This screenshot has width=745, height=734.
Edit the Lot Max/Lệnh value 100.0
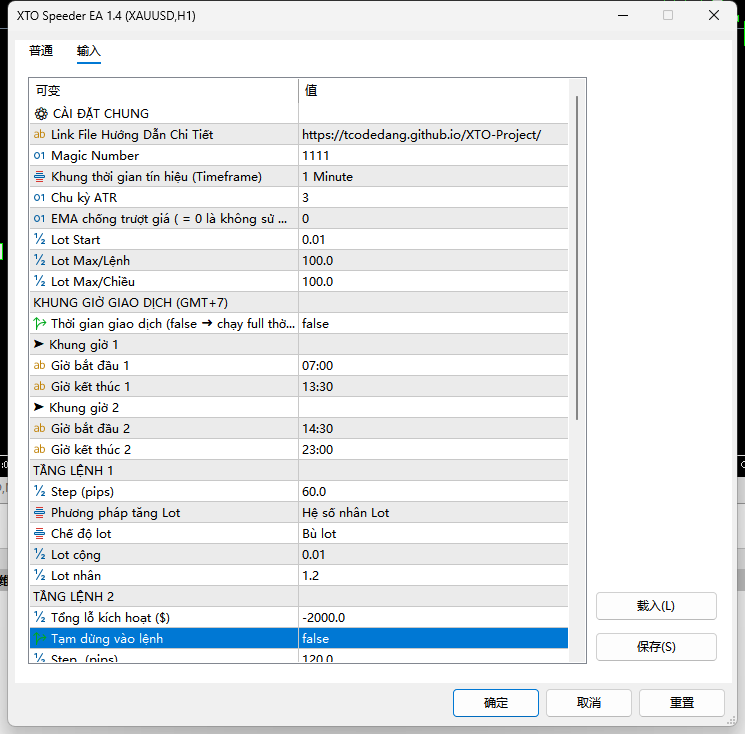click(x=433, y=260)
